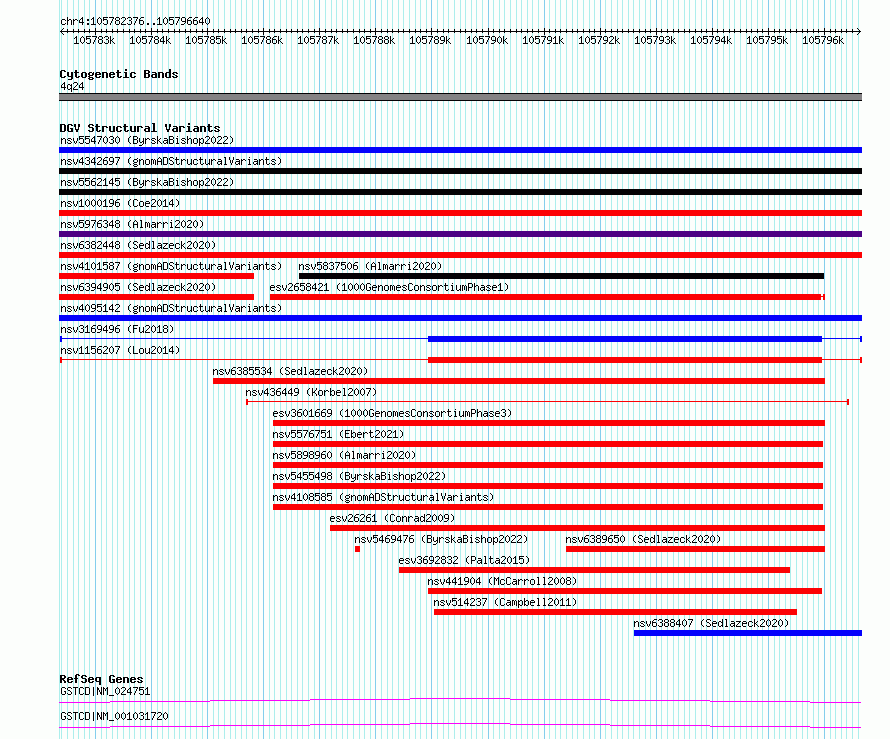Select esv2658421 (1000GenomesConsortiumPhase1) label
The image size is (890, 739).
coord(389,287)
